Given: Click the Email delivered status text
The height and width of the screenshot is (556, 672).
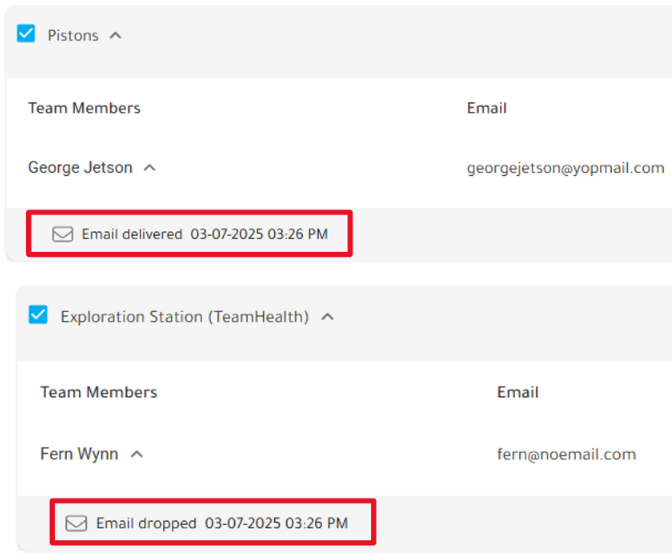Looking at the screenshot, I should click(x=132, y=234).
